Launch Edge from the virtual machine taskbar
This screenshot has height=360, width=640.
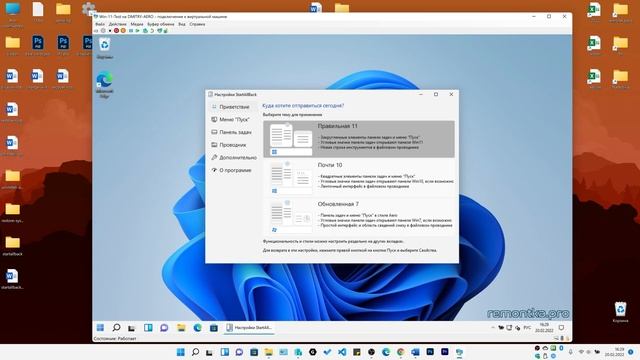pyautogui.click(x=198, y=327)
